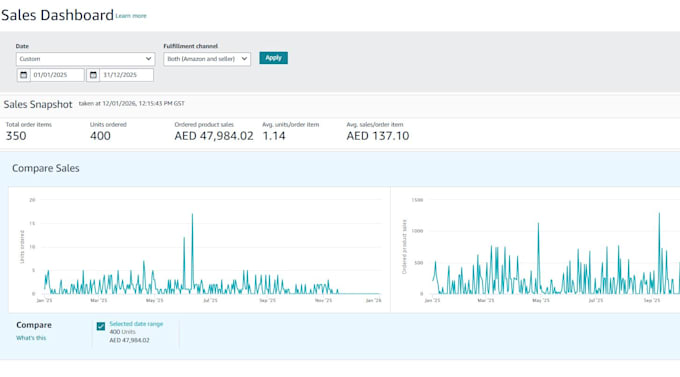
Task: Open the Learn more link
Action: click(x=131, y=16)
